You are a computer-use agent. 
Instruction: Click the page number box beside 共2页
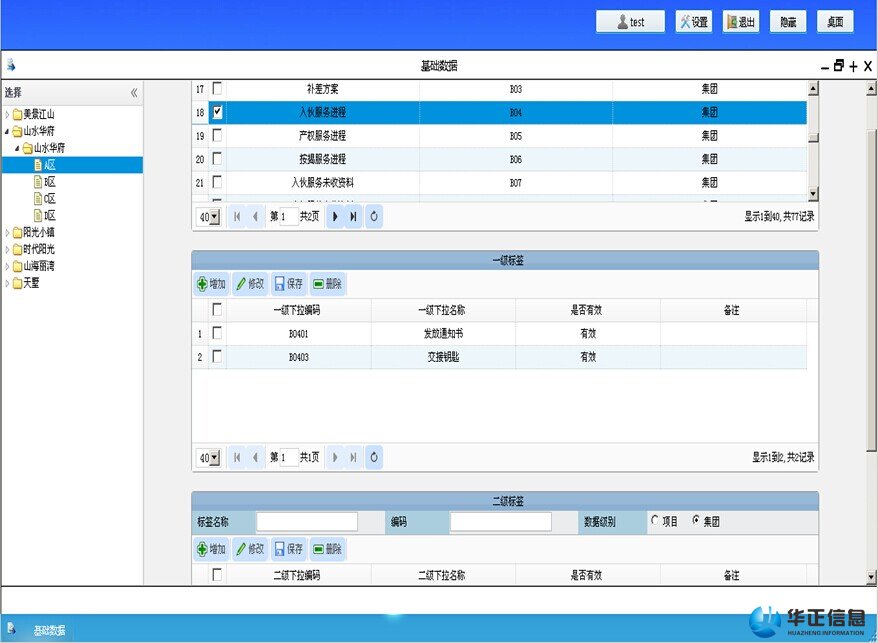(x=288, y=217)
